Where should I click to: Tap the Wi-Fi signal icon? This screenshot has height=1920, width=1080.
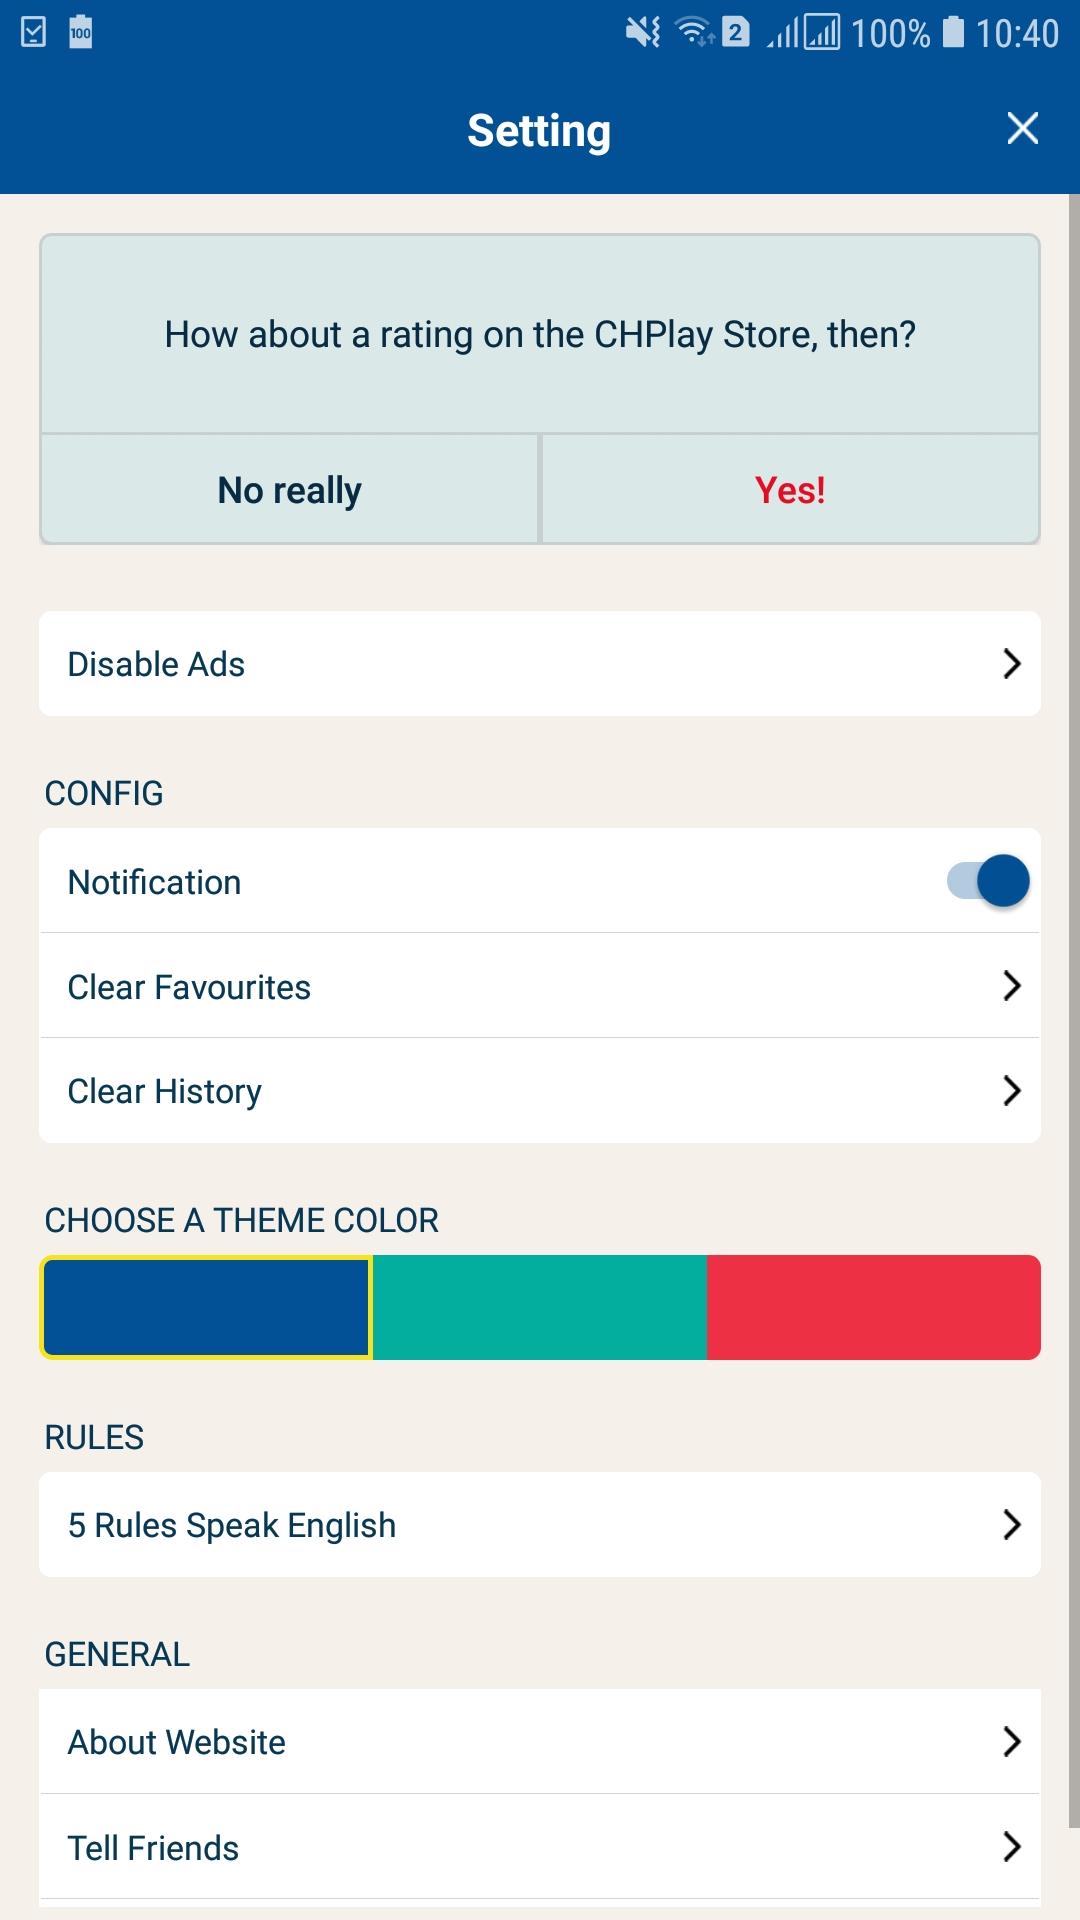coord(695,32)
